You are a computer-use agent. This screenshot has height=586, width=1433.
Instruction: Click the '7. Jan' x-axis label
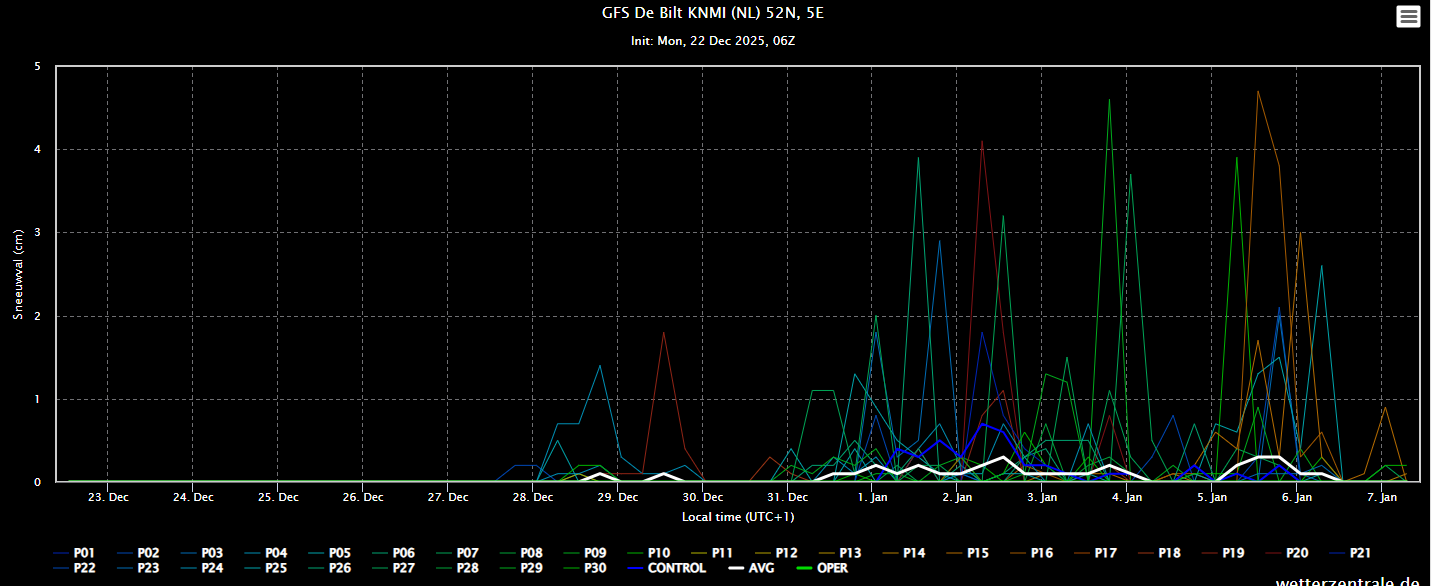point(1383,497)
